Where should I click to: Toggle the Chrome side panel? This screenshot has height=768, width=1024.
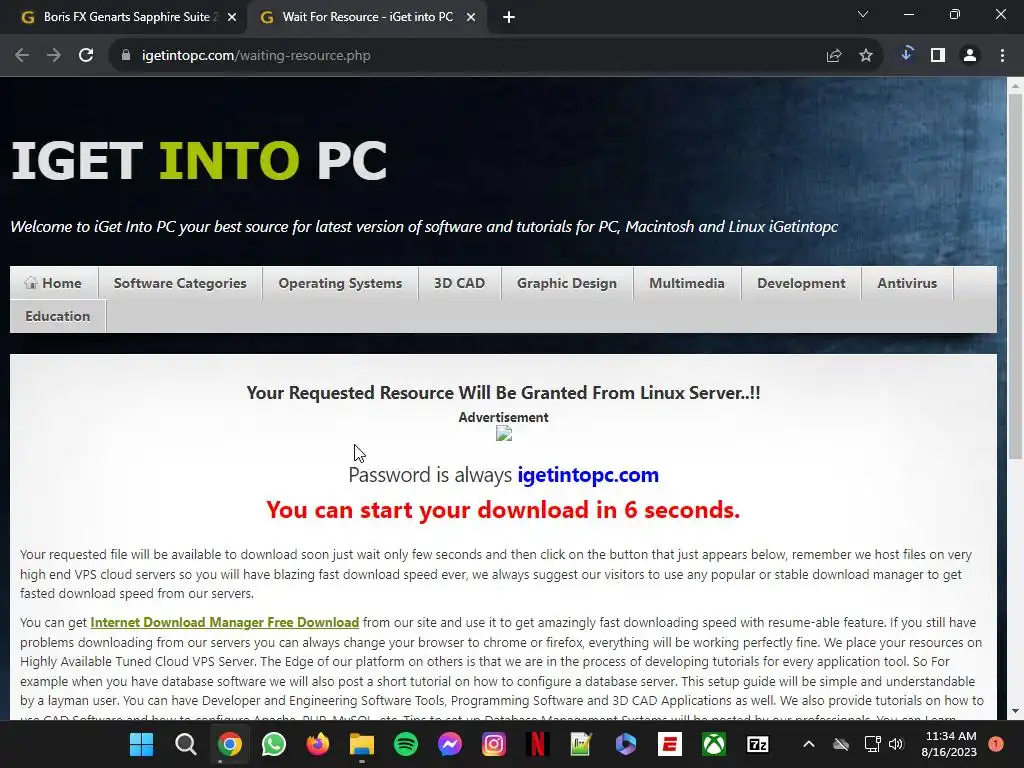pyautogui.click(x=938, y=56)
